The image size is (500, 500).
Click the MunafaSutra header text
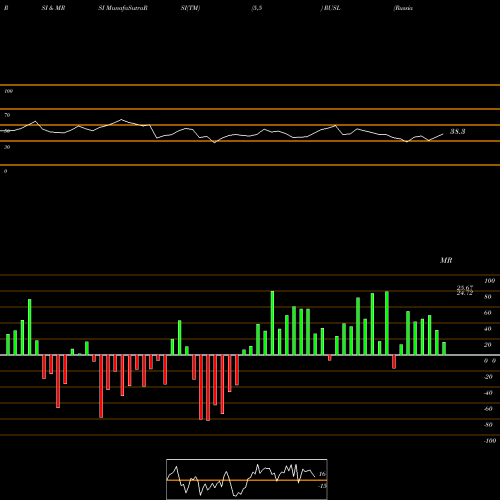click(x=123, y=8)
